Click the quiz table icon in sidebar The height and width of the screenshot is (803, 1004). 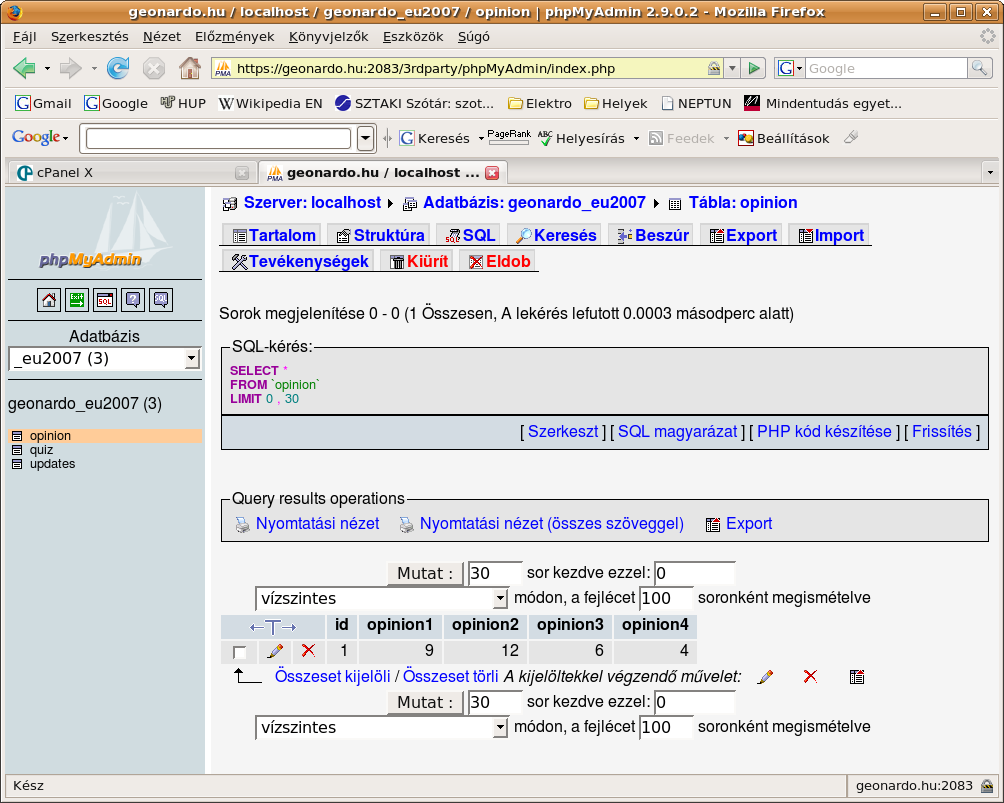click(x=17, y=450)
